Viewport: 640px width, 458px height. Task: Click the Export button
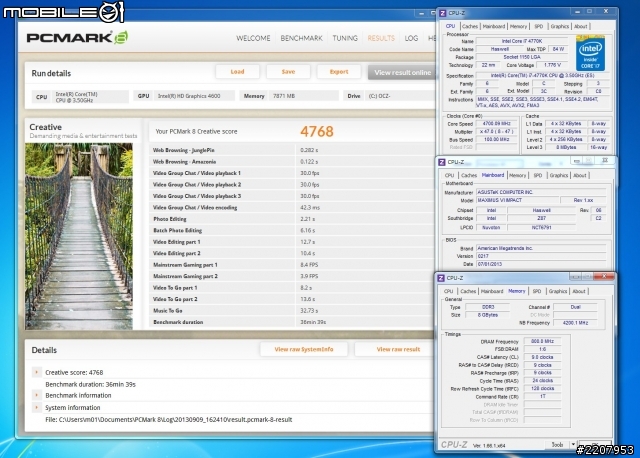tap(339, 71)
